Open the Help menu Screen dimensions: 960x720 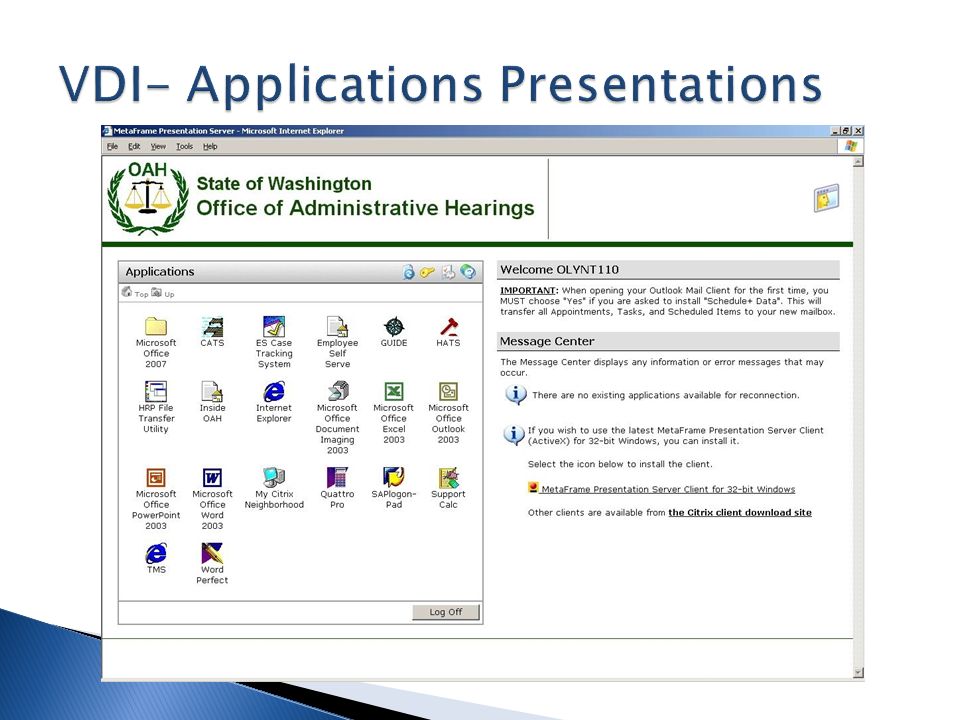pyautogui.click(x=210, y=146)
